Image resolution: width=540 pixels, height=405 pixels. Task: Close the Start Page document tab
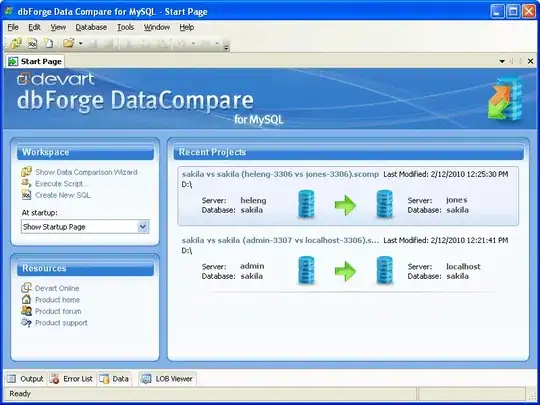(530, 61)
